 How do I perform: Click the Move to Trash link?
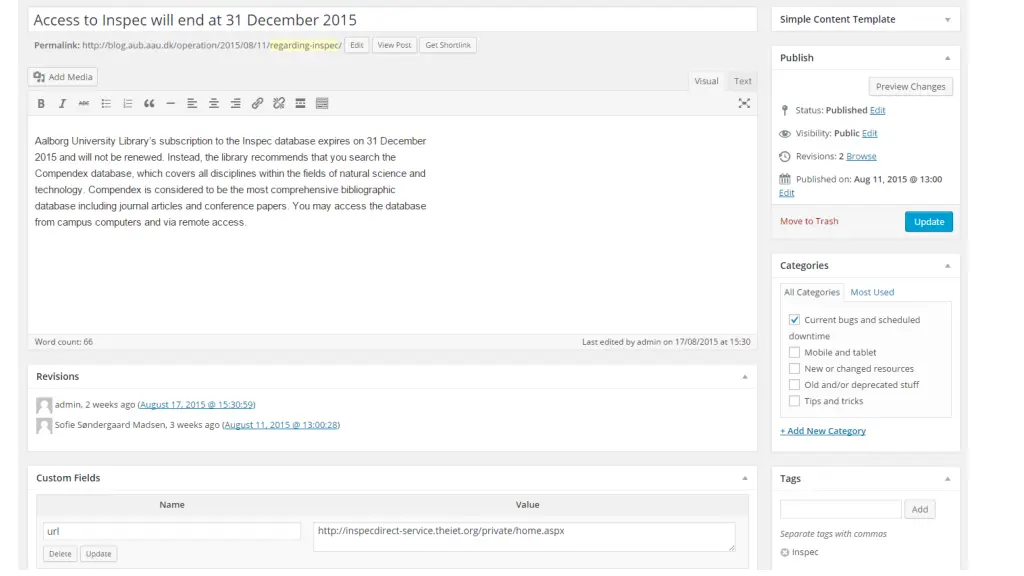(809, 221)
